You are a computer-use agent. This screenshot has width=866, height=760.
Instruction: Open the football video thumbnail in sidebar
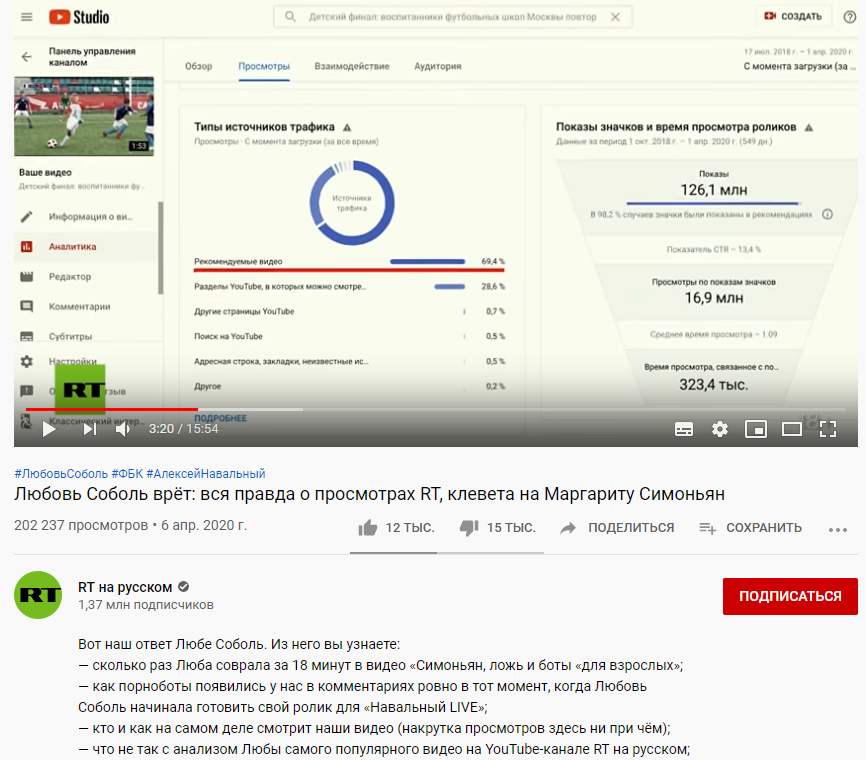[x=84, y=117]
